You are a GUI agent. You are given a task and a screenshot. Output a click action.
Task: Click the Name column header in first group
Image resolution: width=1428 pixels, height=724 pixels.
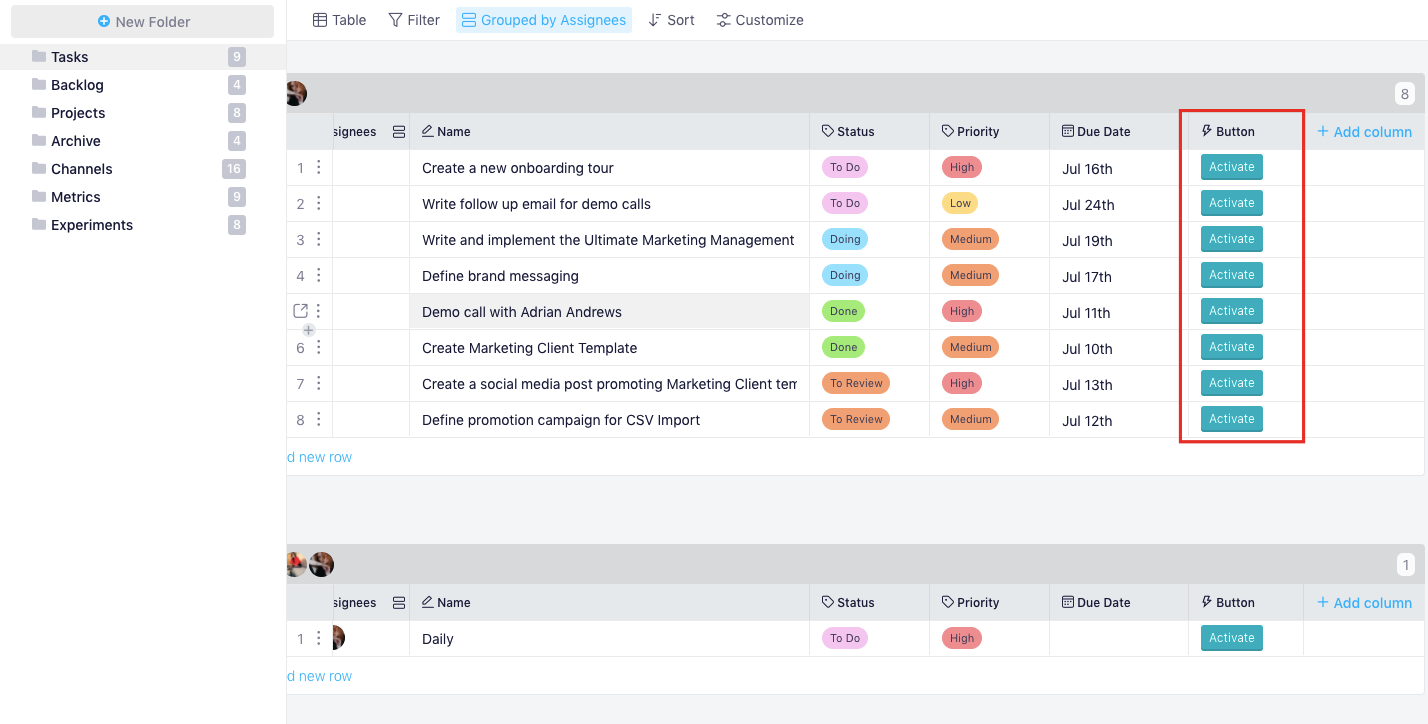click(x=609, y=131)
